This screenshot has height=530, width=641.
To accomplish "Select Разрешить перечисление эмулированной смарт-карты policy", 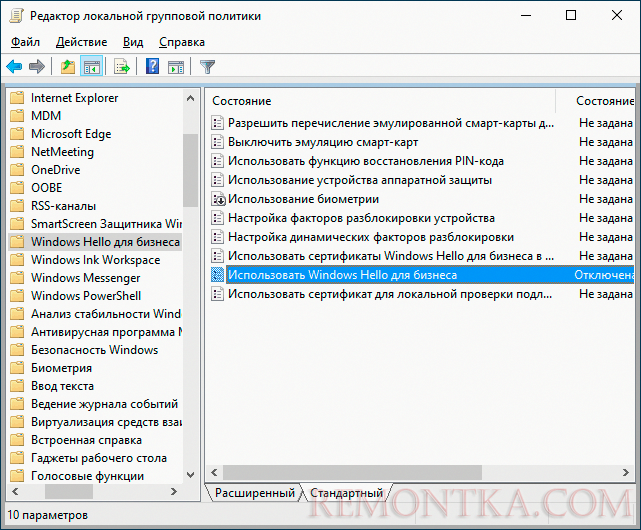I will click(x=391, y=123).
